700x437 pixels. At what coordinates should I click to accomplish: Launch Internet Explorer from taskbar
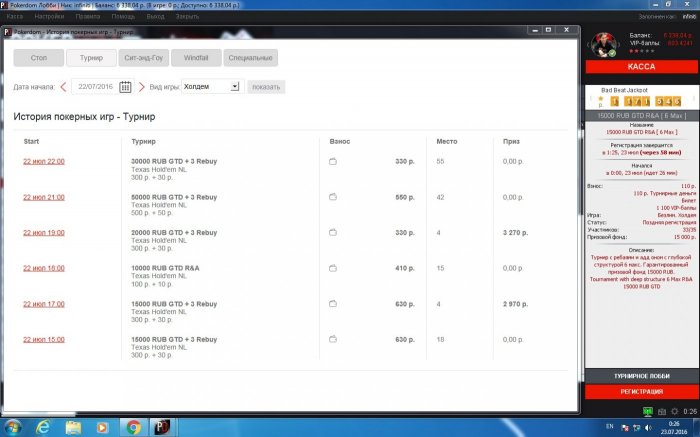(x=43, y=428)
